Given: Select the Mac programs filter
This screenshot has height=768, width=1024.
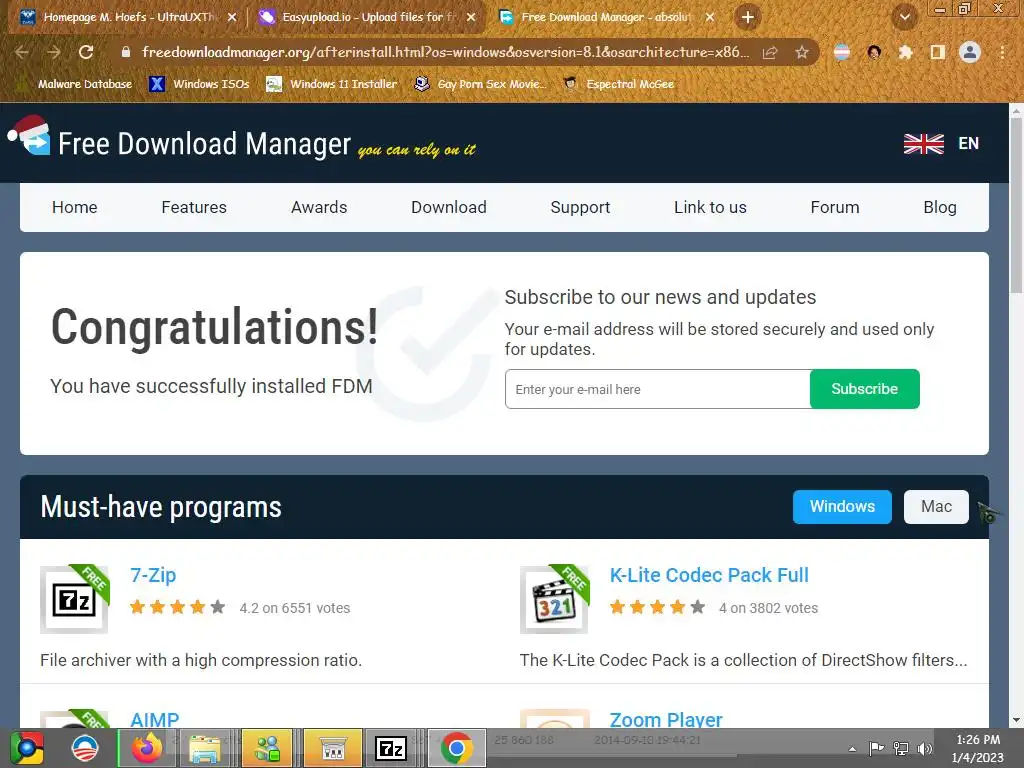Looking at the screenshot, I should [x=936, y=507].
